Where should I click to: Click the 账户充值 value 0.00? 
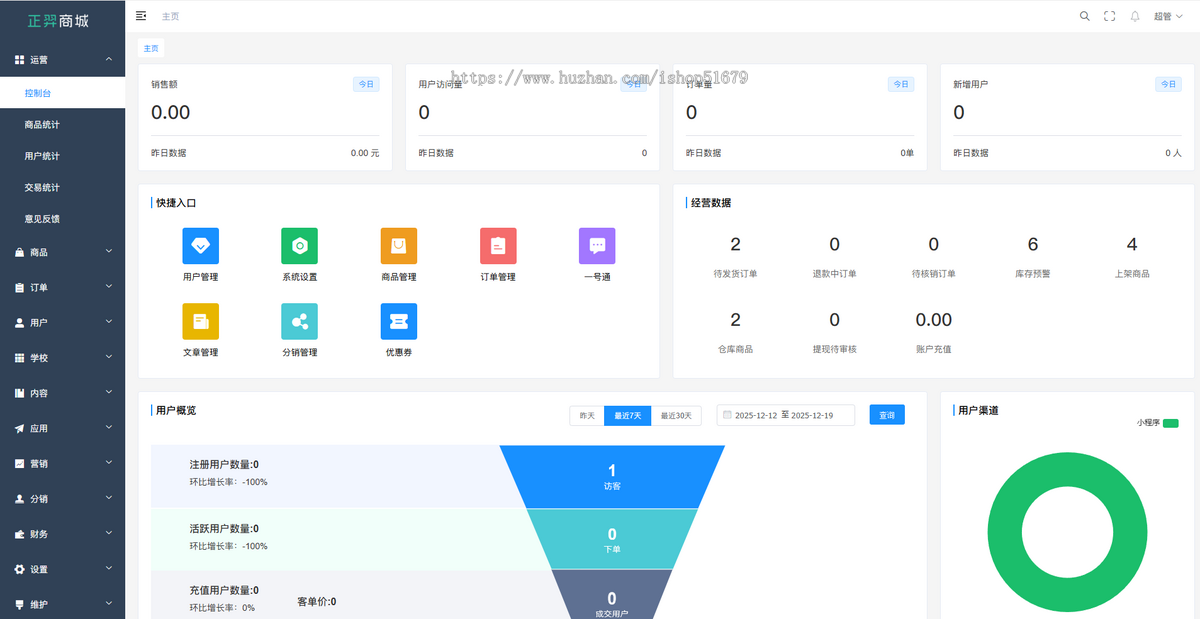(934, 320)
